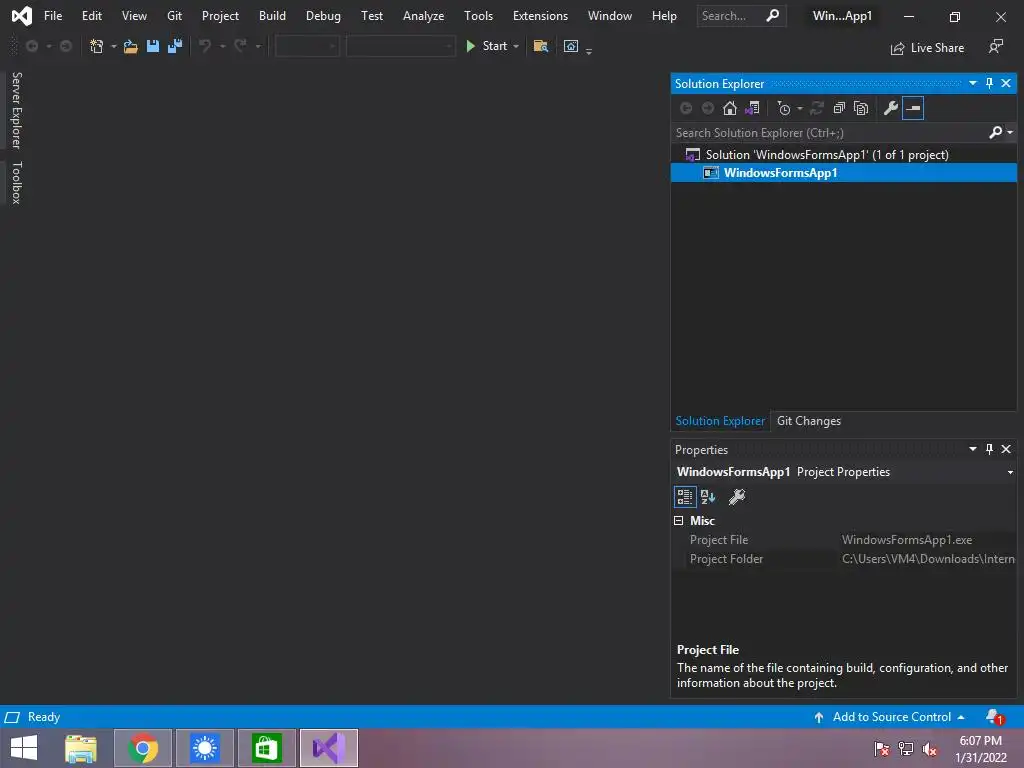Open Properties wrench in Solution Explorer toolbar
The height and width of the screenshot is (768, 1024).
891,108
